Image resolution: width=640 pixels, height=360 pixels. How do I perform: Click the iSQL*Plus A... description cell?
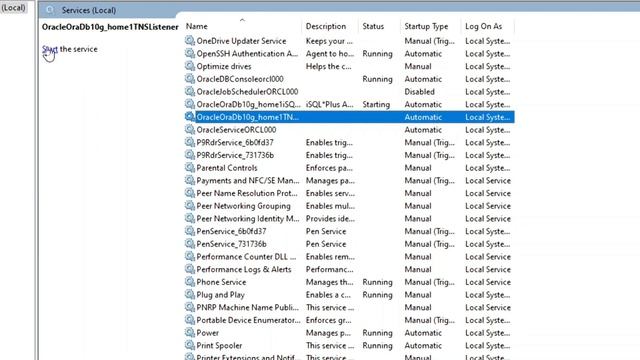(330, 104)
